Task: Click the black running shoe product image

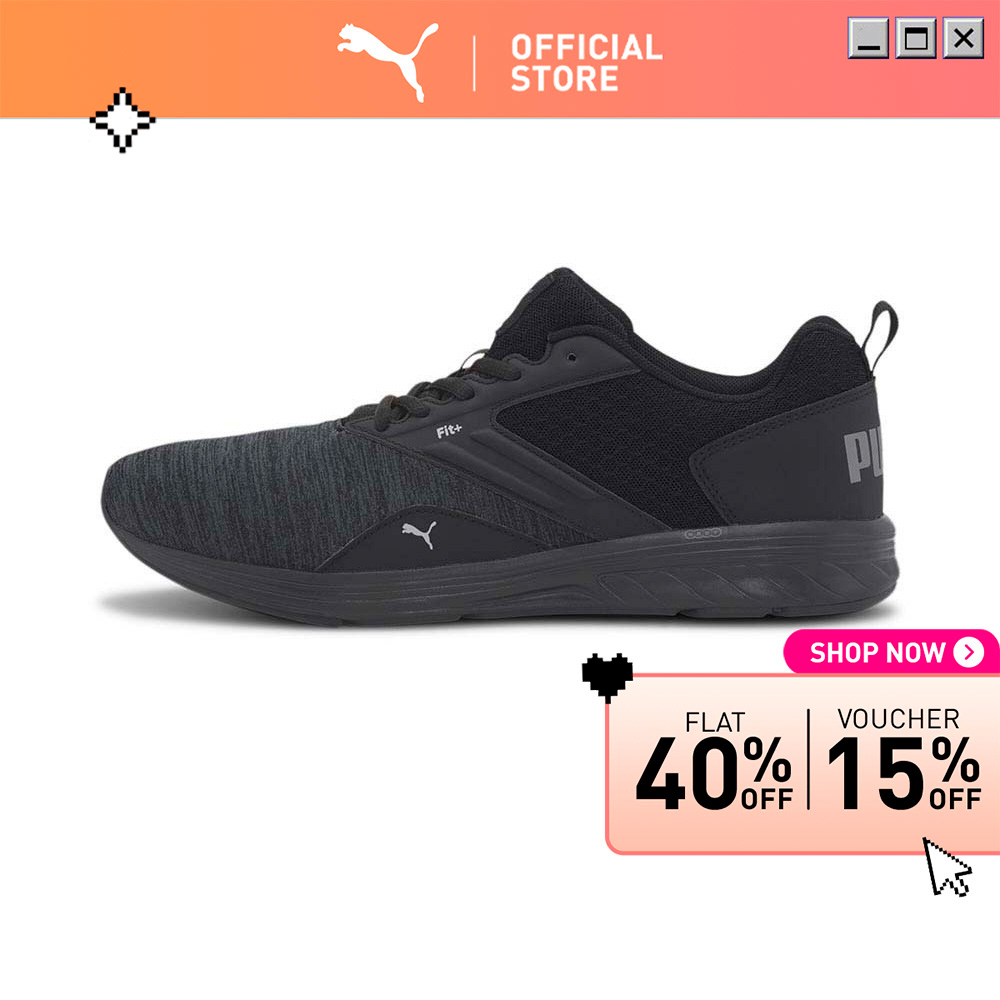Action: pyautogui.click(x=500, y=446)
